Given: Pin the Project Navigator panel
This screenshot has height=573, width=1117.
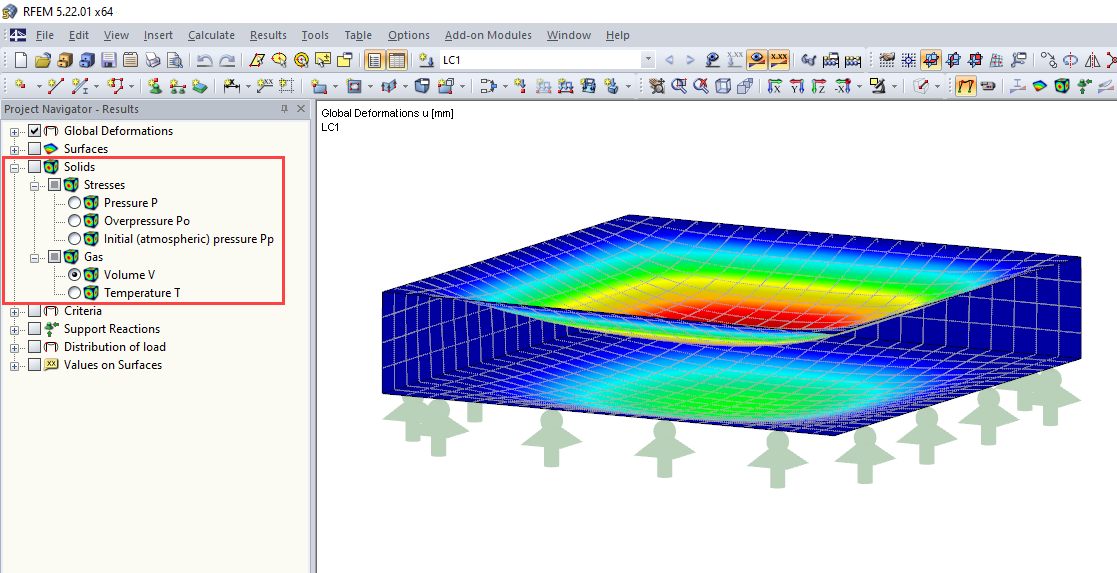Looking at the screenshot, I should (x=284, y=109).
